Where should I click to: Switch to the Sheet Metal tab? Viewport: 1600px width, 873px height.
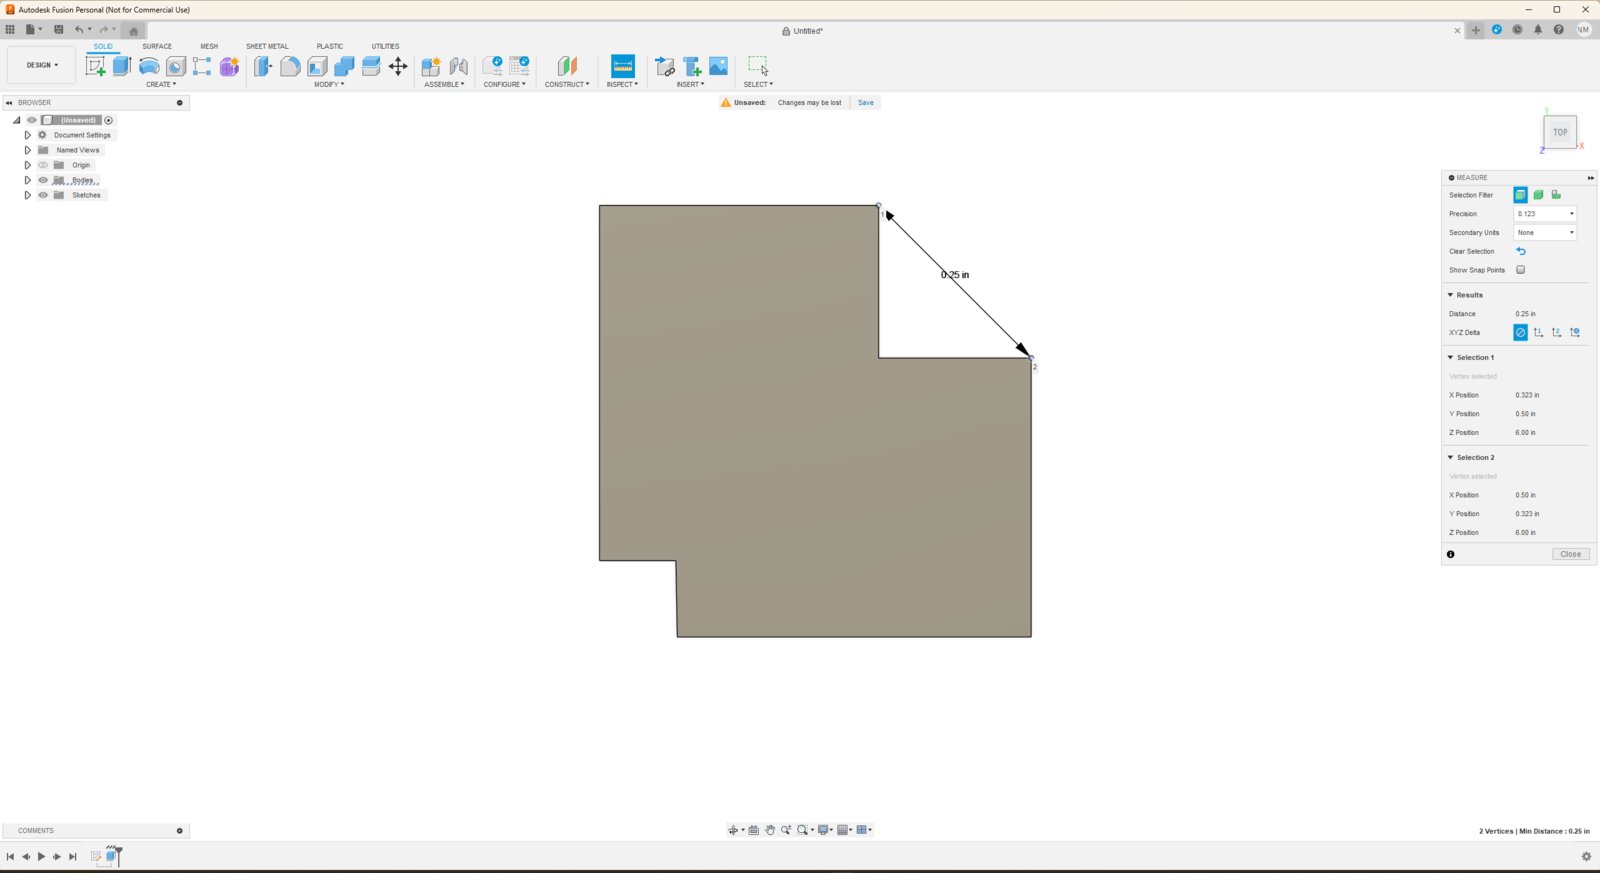click(267, 46)
